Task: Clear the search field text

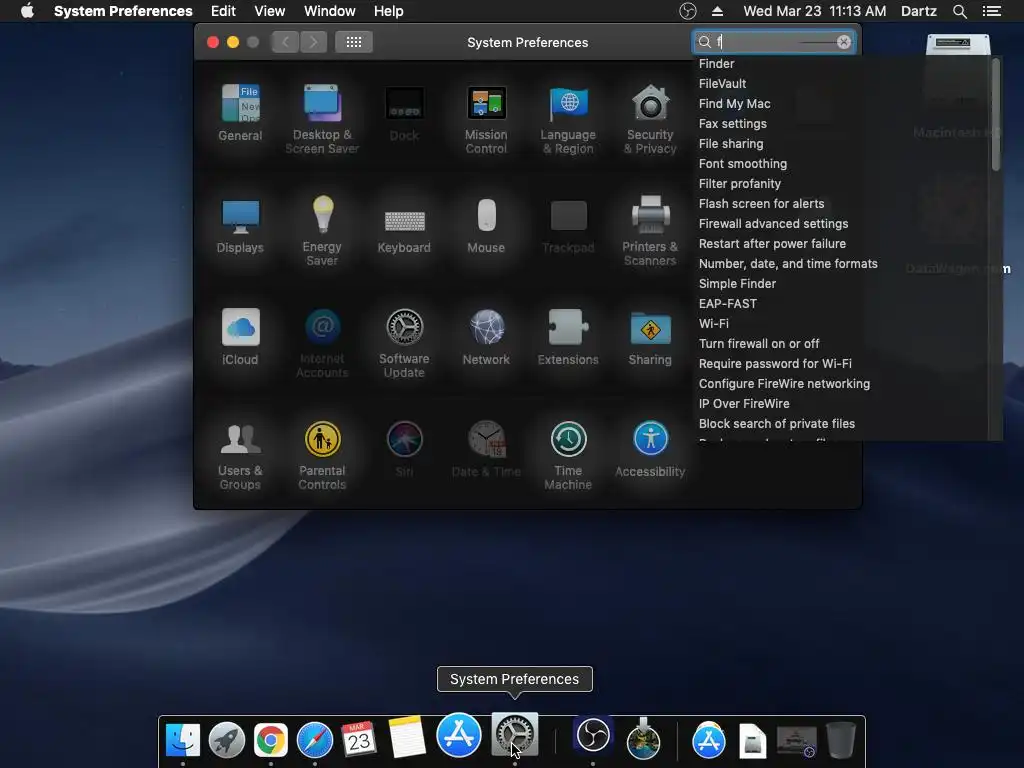Action: 844,42
